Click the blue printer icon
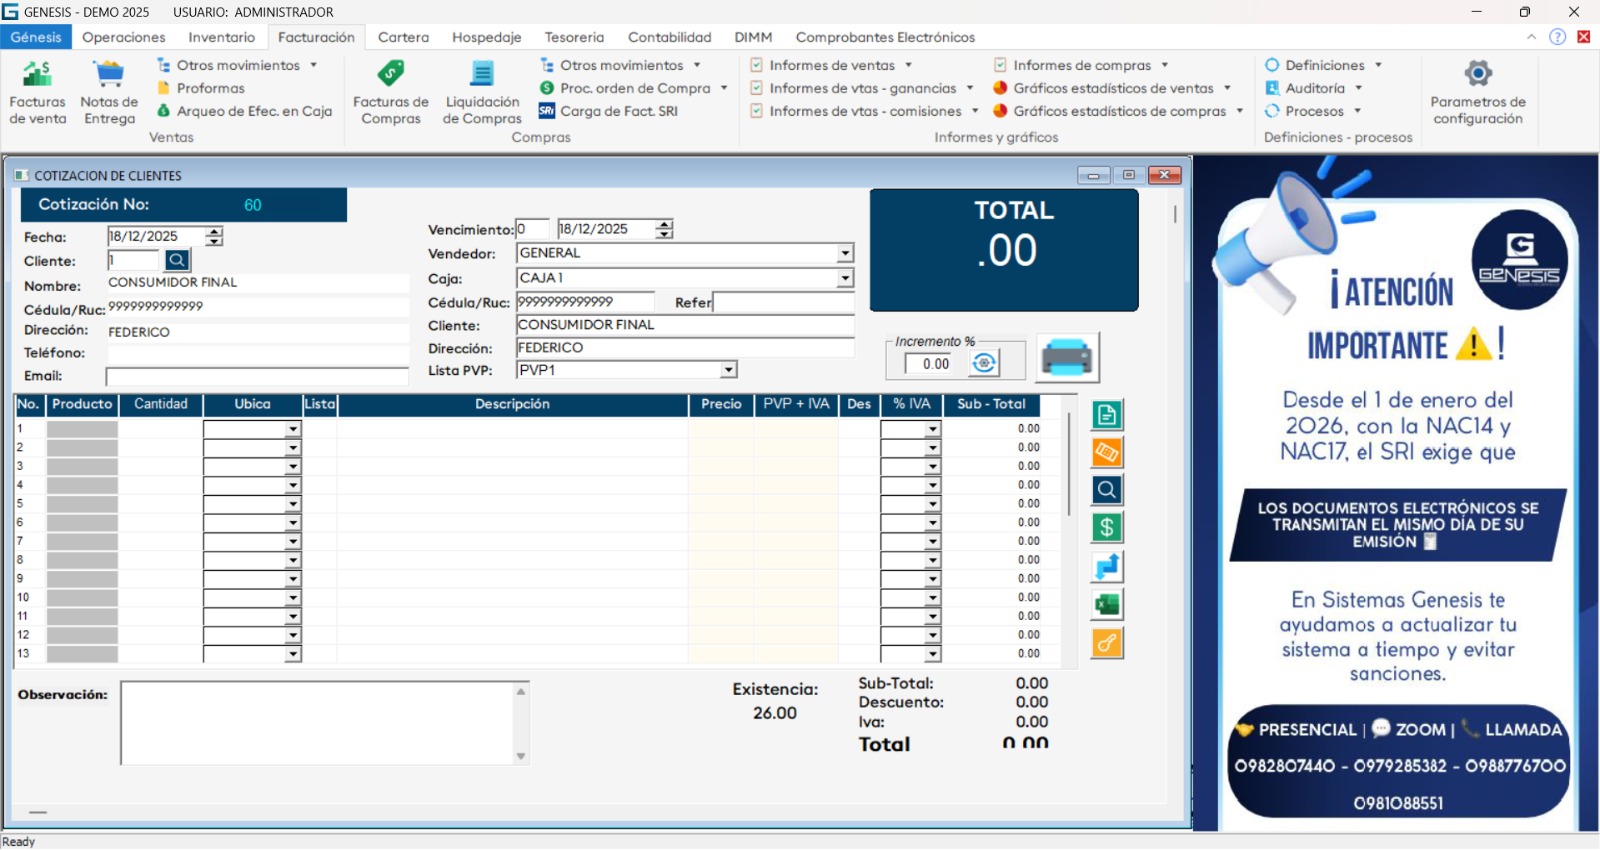This screenshot has height=850, width=1600. [1067, 357]
